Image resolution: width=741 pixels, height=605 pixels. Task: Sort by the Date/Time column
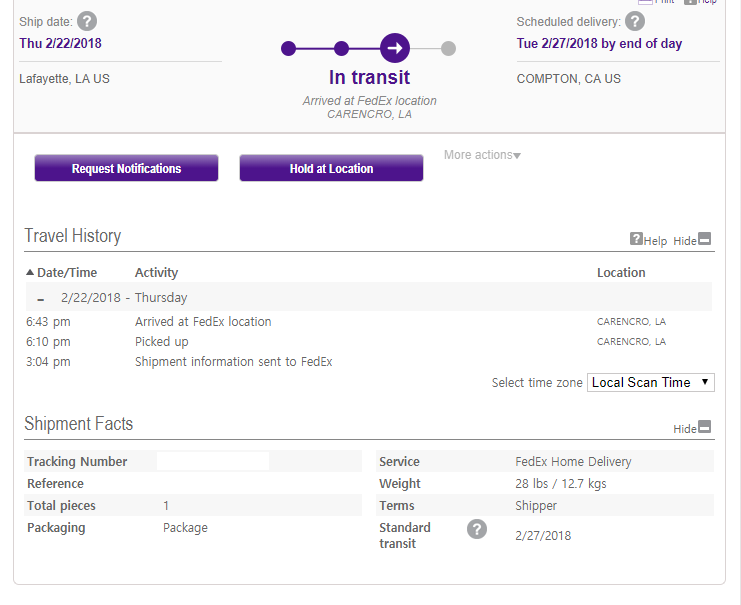[x=61, y=272]
